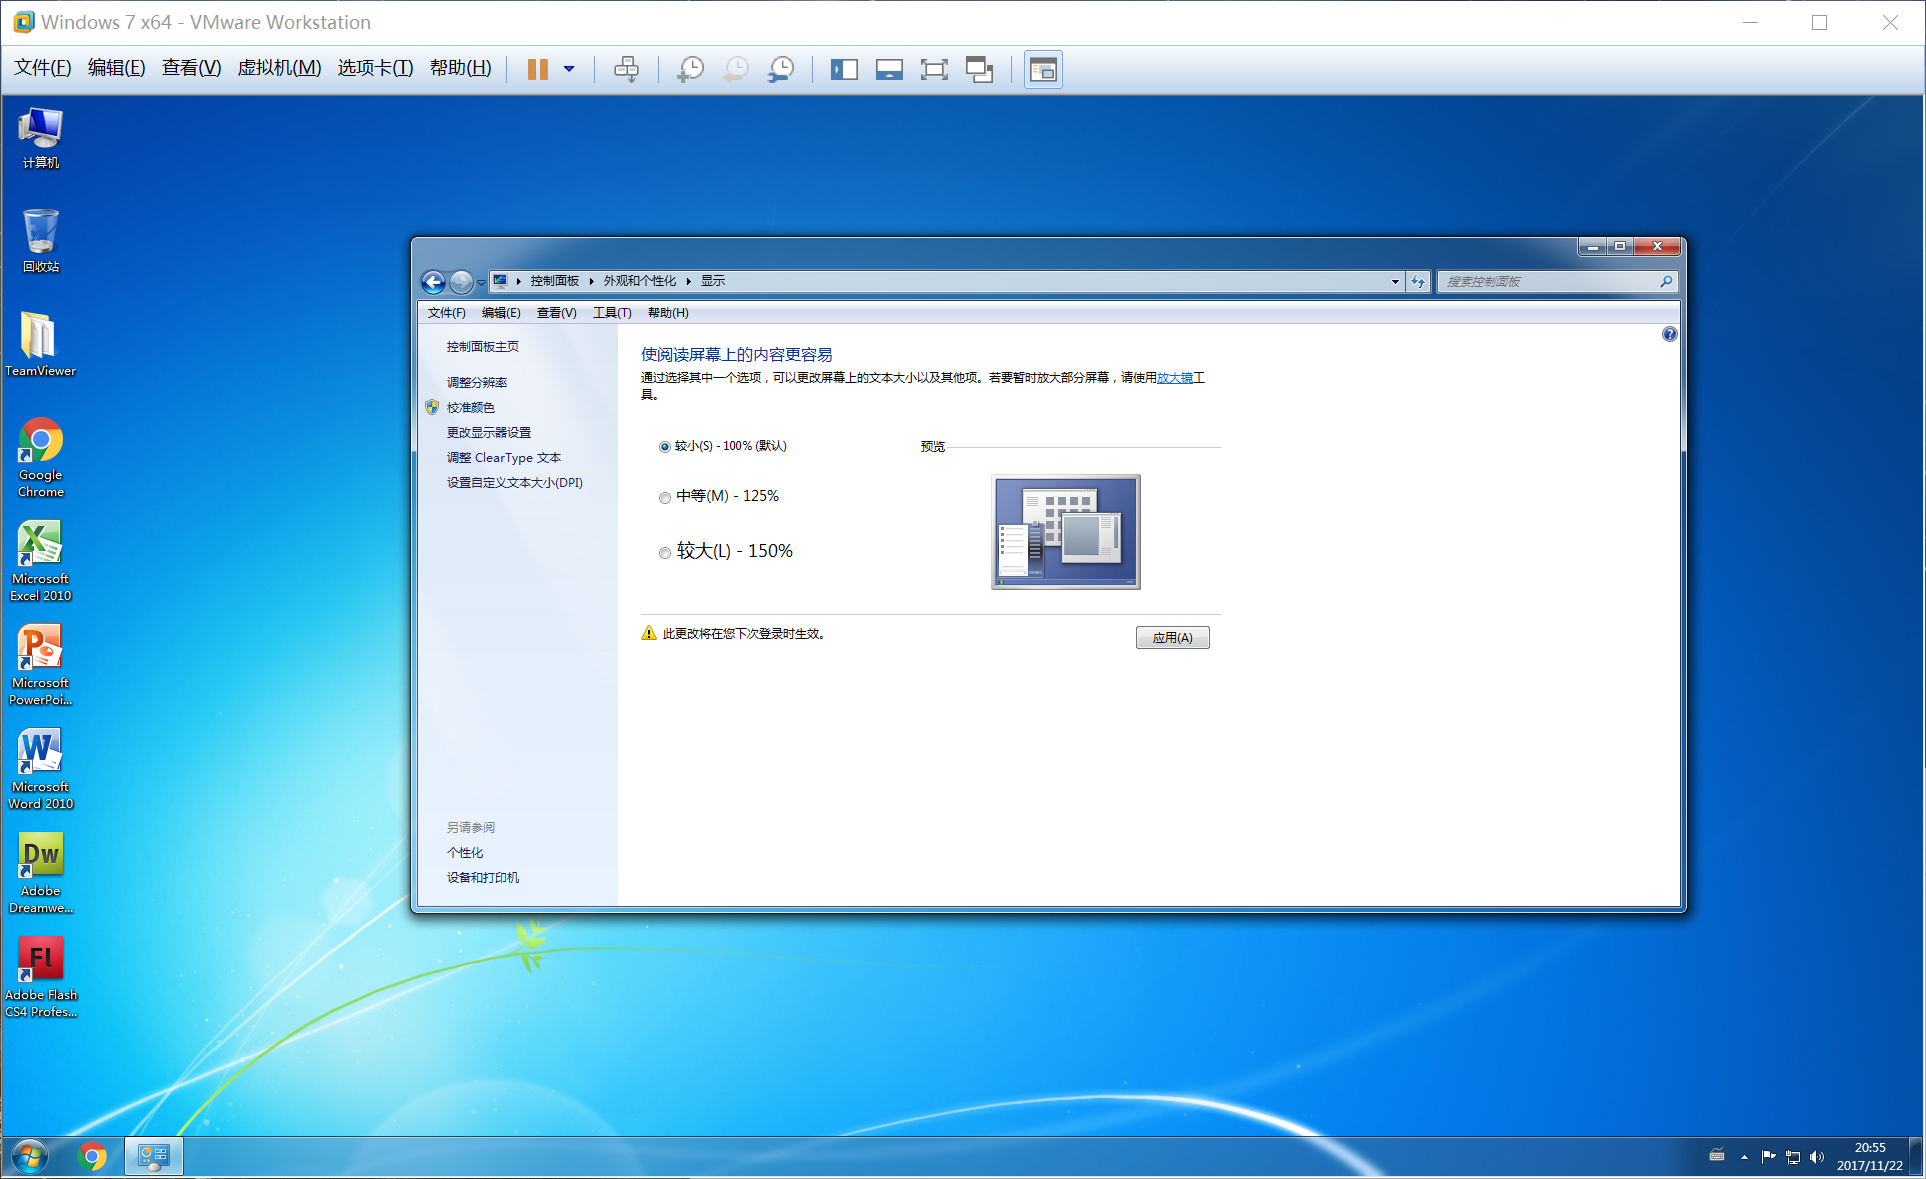Open 校准颜色 link
The height and width of the screenshot is (1179, 1926).
point(470,407)
